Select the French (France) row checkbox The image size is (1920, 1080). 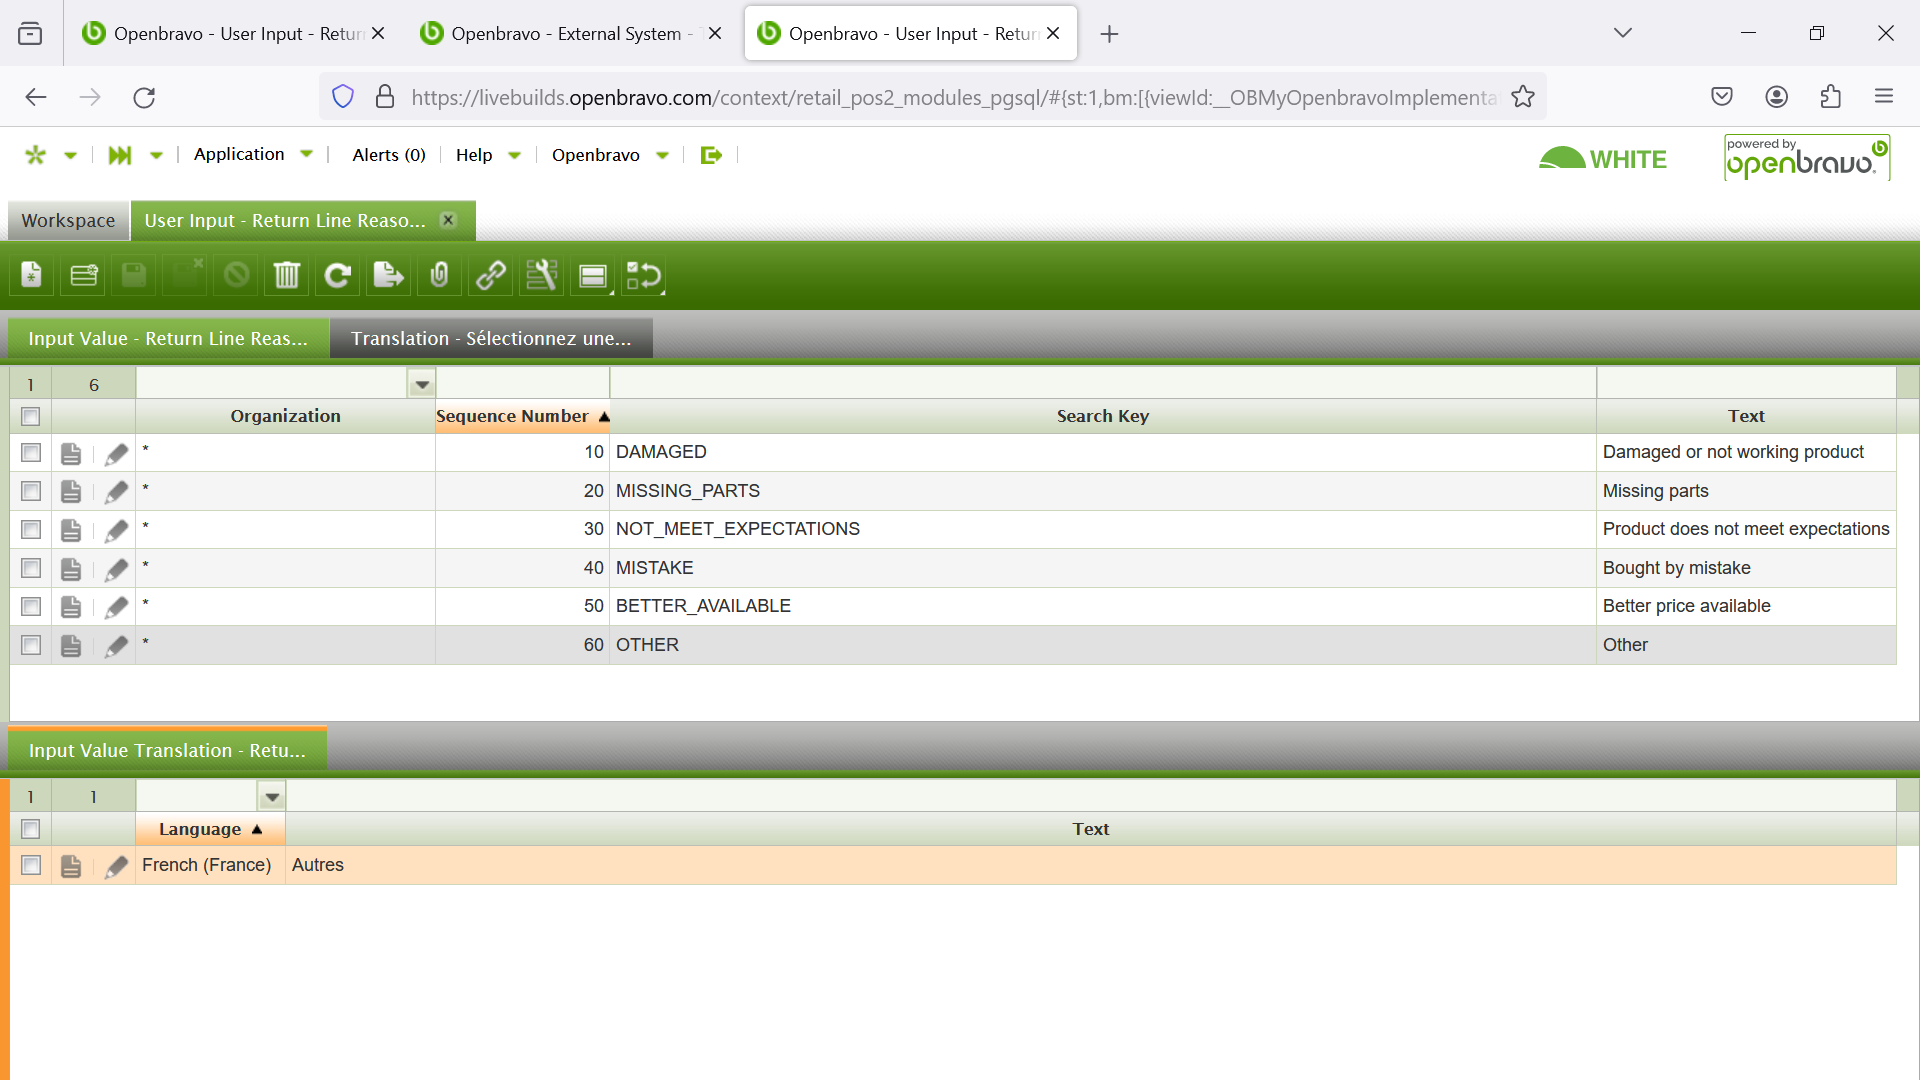(x=31, y=865)
